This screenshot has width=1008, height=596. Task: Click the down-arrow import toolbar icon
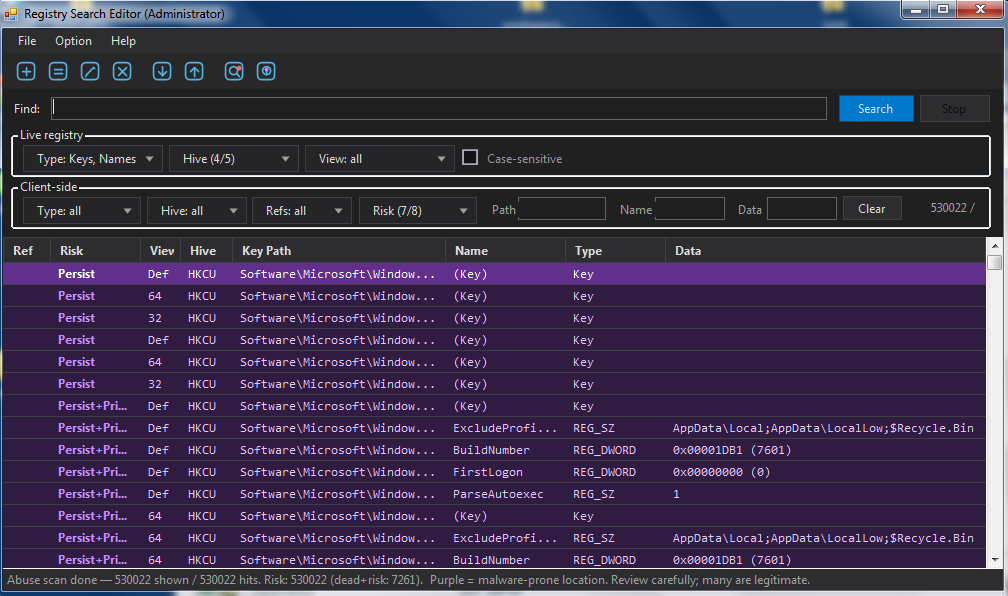click(162, 71)
